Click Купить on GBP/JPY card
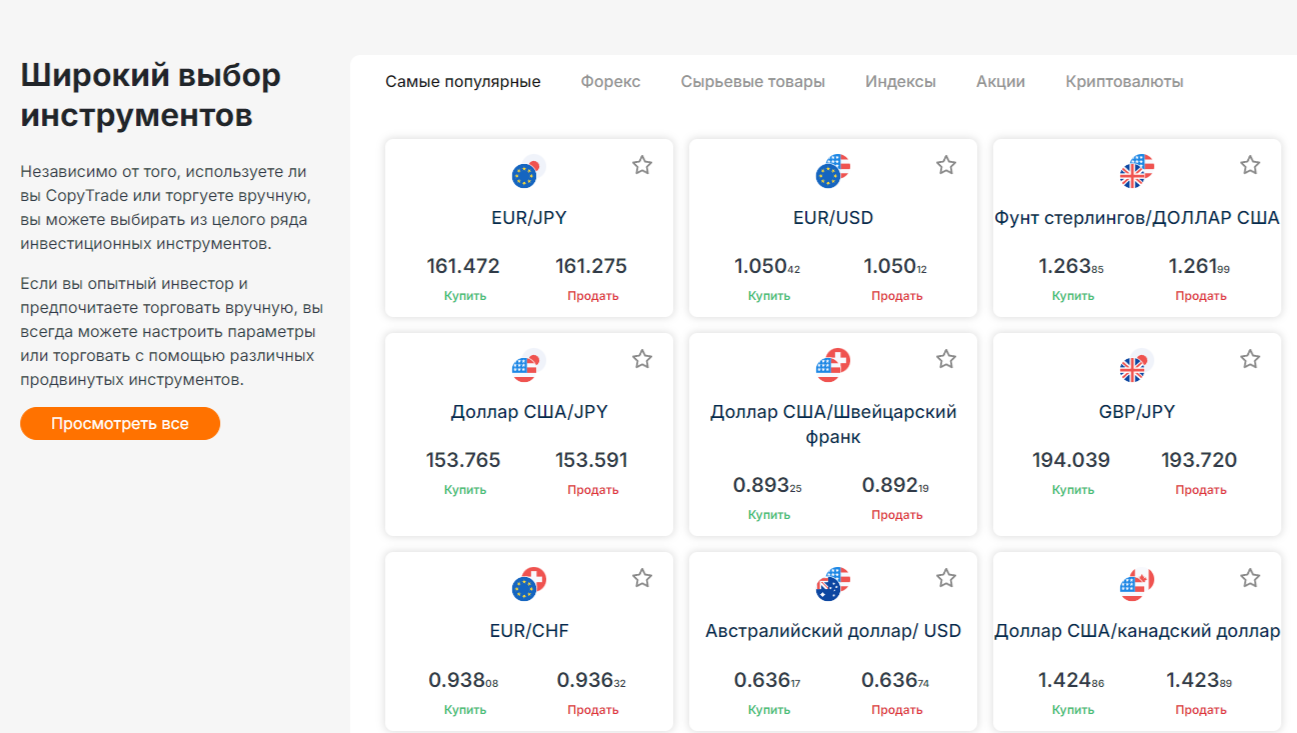The width and height of the screenshot is (1297, 733). pos(1073,490)
